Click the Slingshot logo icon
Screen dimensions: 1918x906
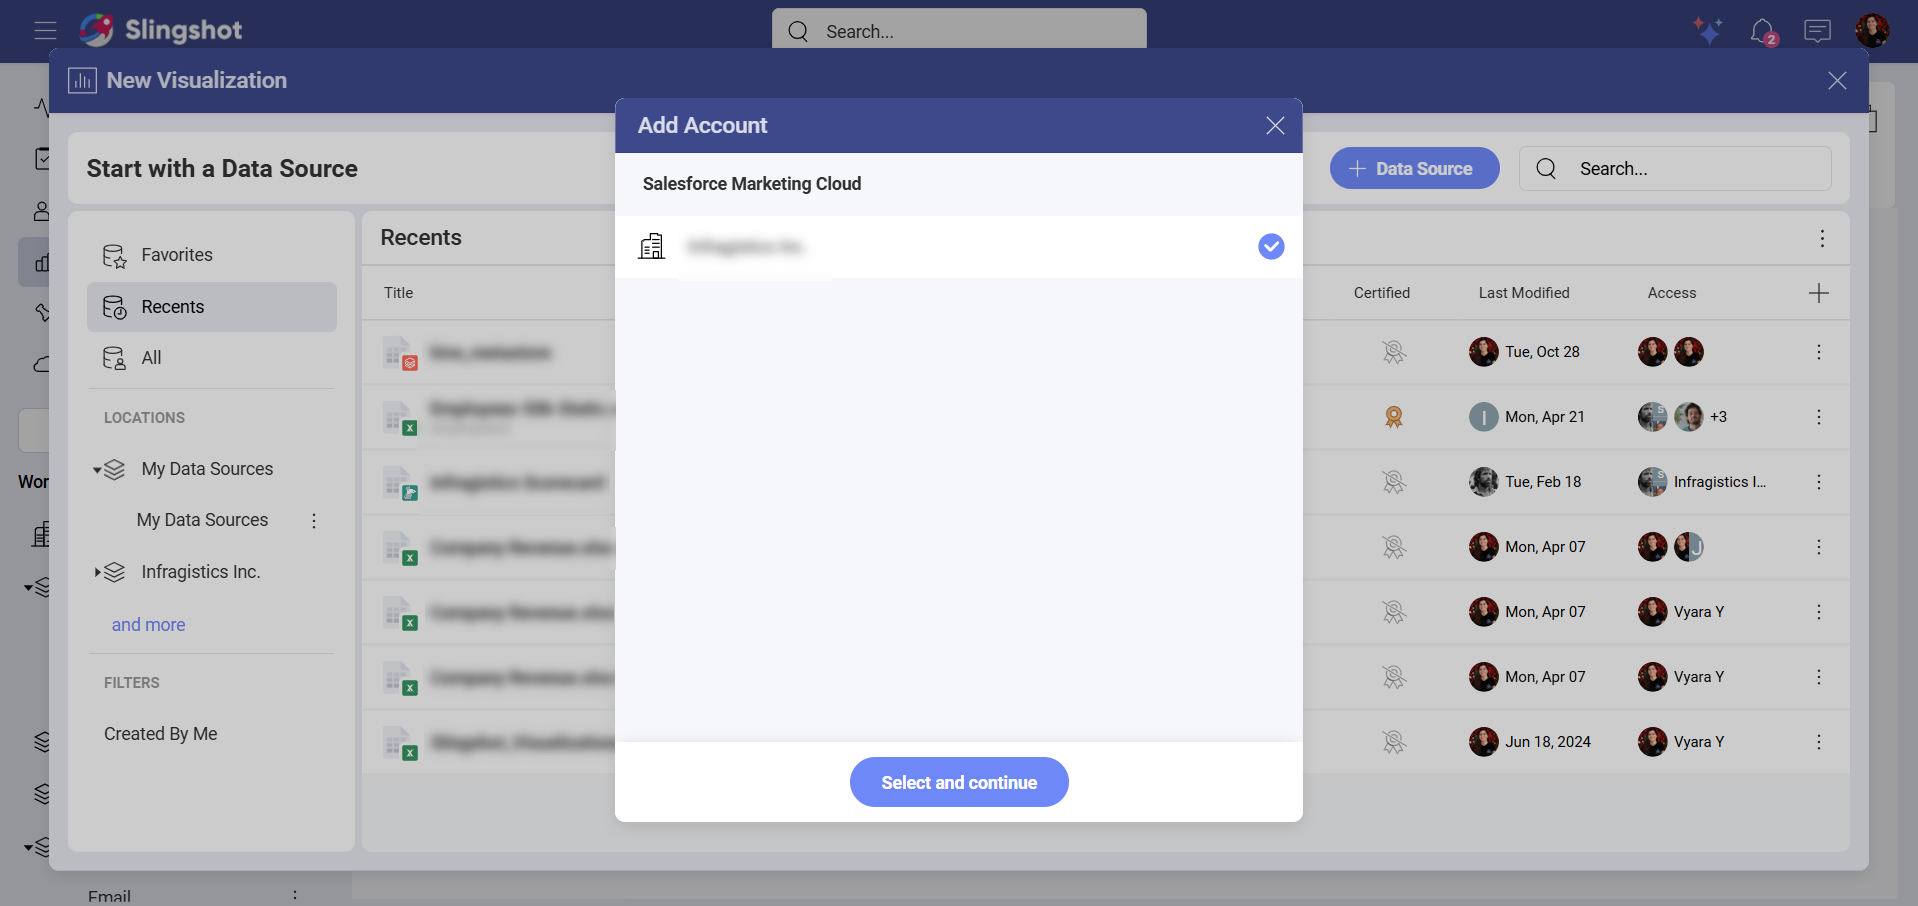[97, 30]
